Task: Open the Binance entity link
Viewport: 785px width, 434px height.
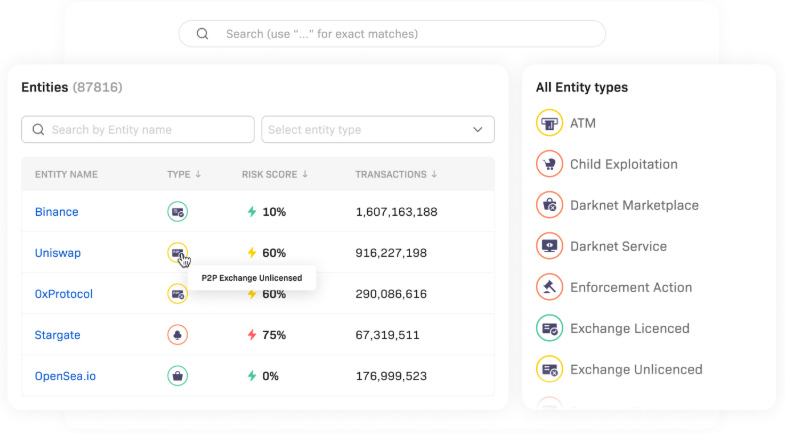Action: coord(56,212)
